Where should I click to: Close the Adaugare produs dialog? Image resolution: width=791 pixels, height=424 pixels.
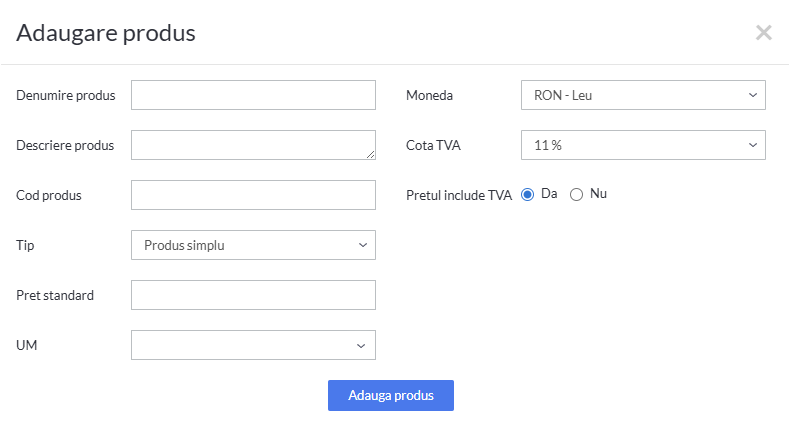tap(764, 33)
